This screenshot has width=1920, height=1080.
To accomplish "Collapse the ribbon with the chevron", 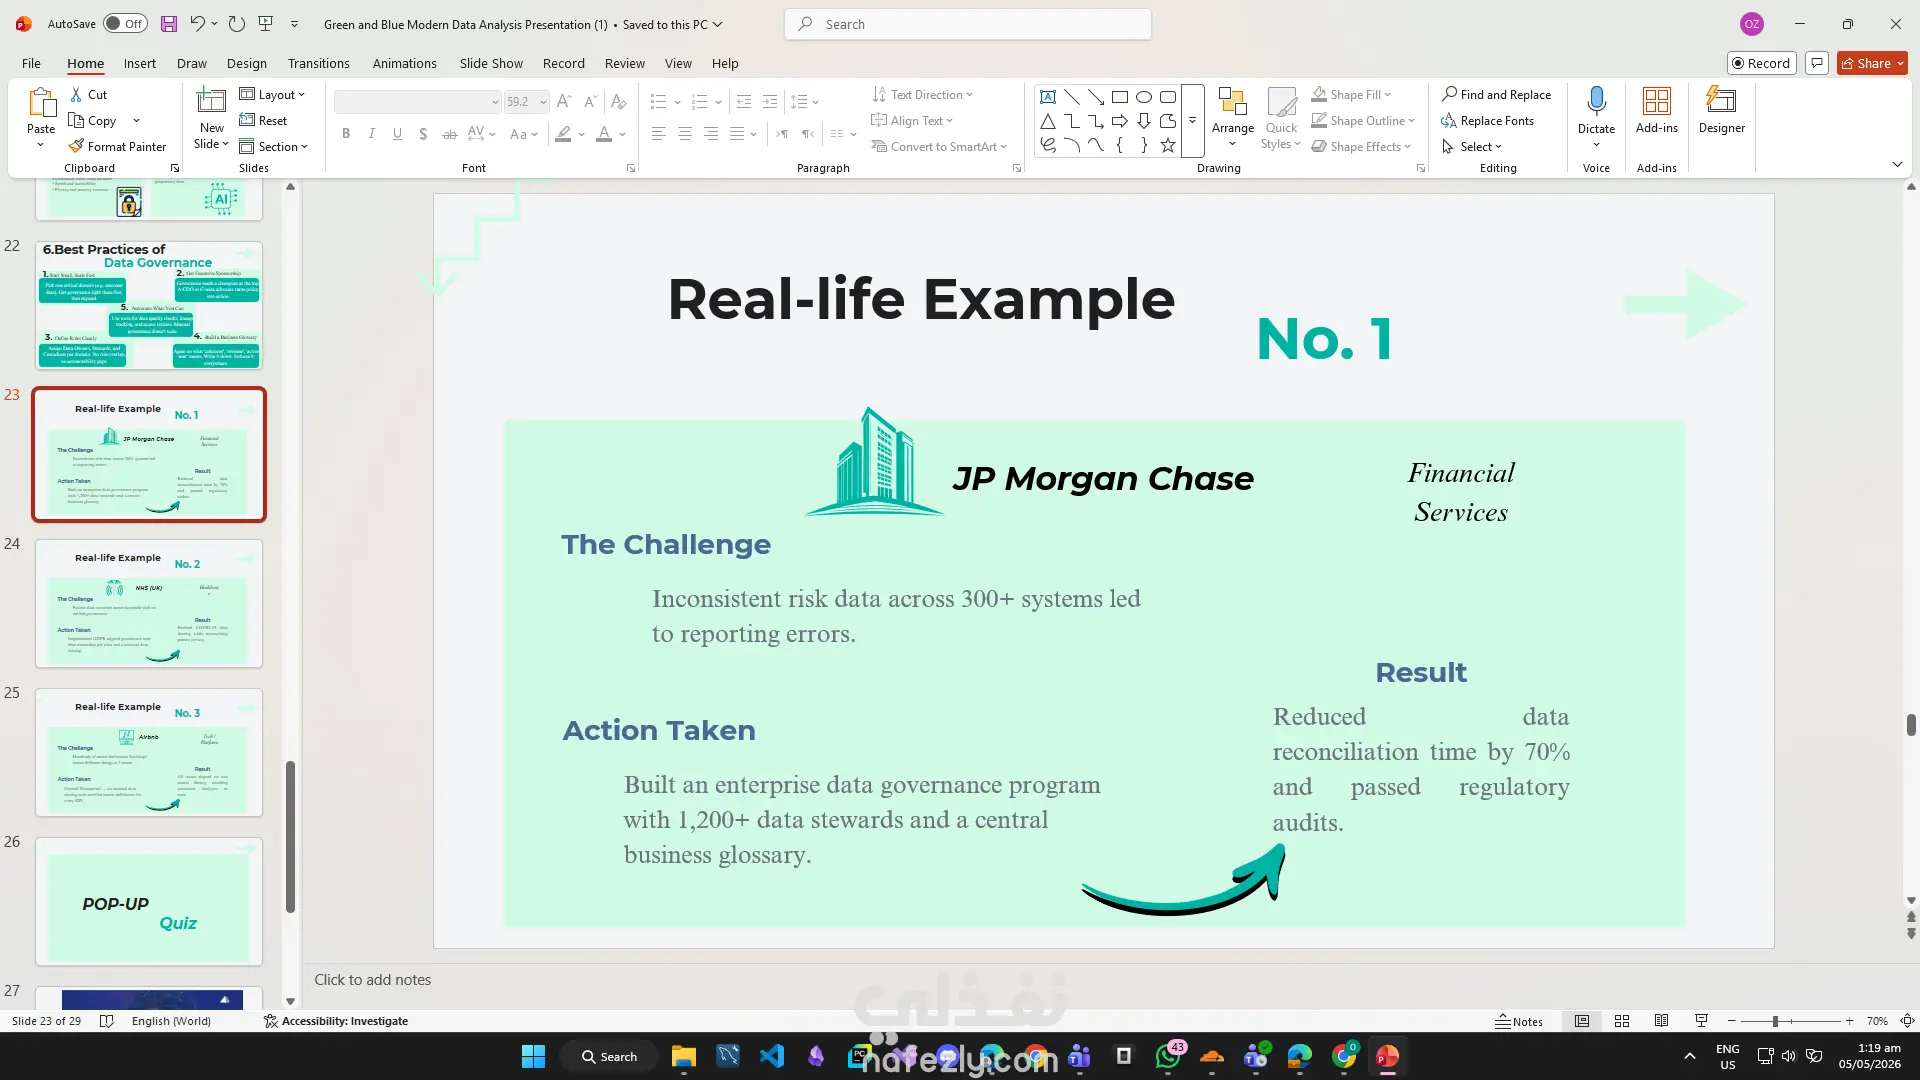I will (x=1897, y=164).
